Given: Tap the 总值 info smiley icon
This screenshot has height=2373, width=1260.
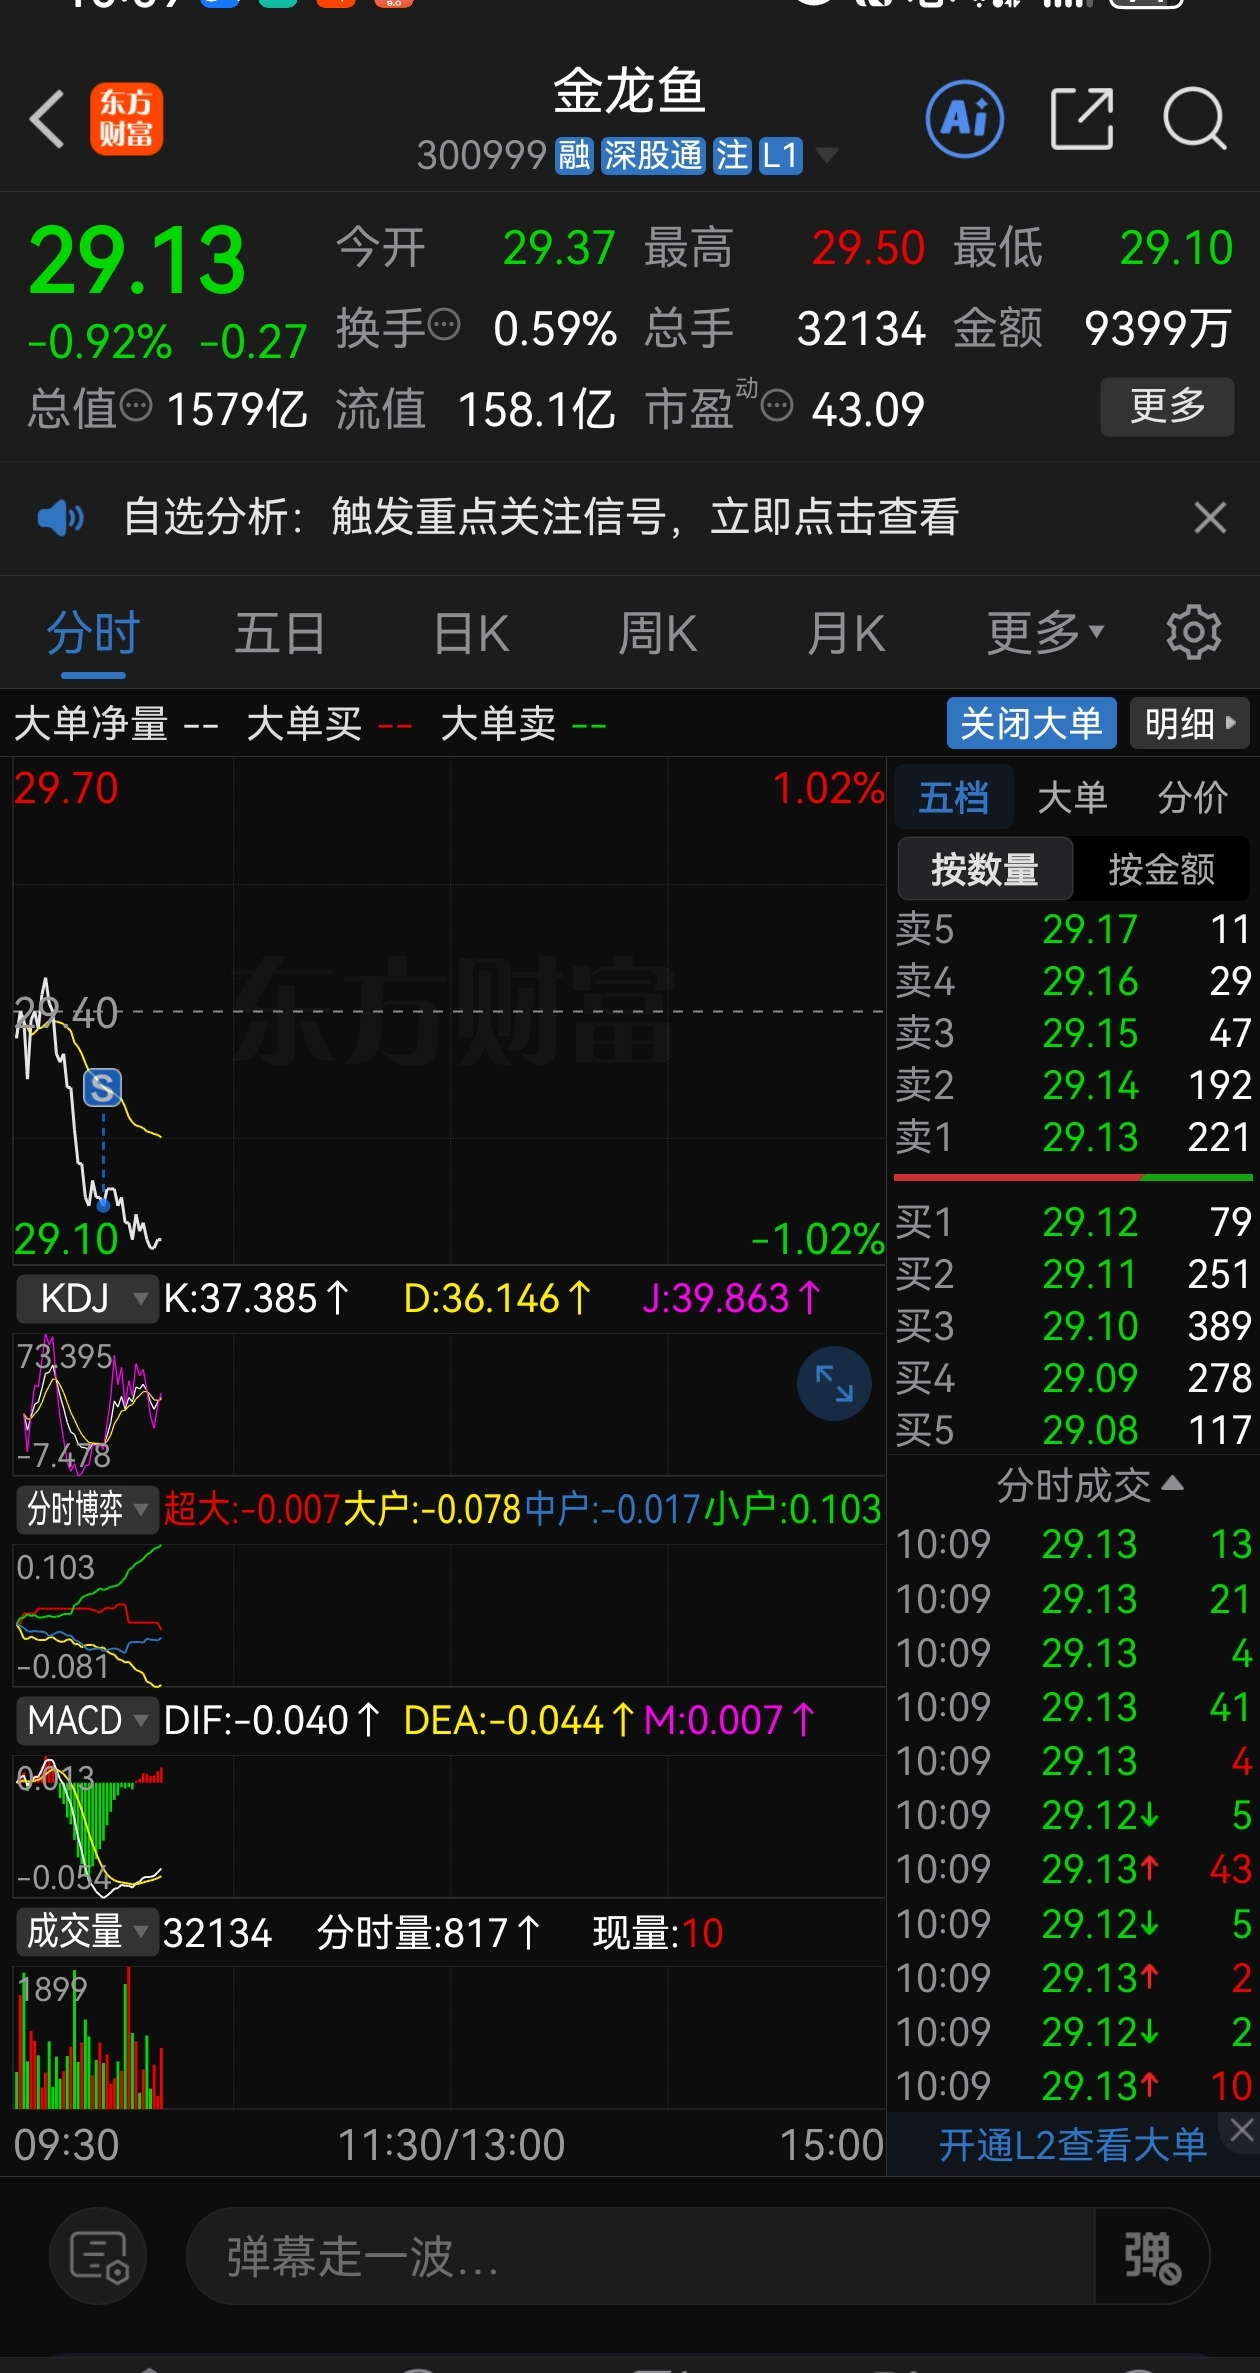Looking at the screenshot, I should pyautogui.click(x=136, y=405).
